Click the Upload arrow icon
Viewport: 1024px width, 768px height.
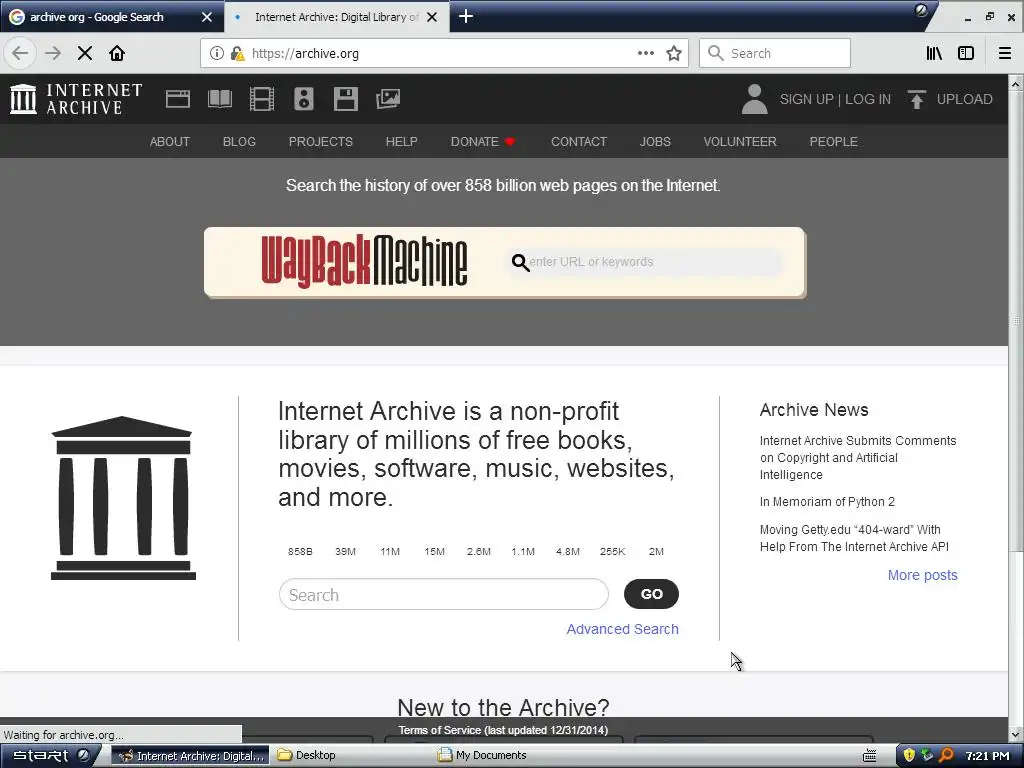(x=916, y=99)
